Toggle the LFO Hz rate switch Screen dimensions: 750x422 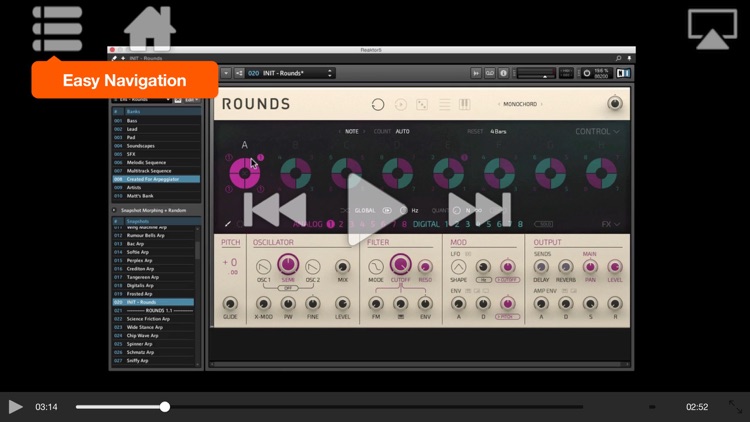point(483,279)
